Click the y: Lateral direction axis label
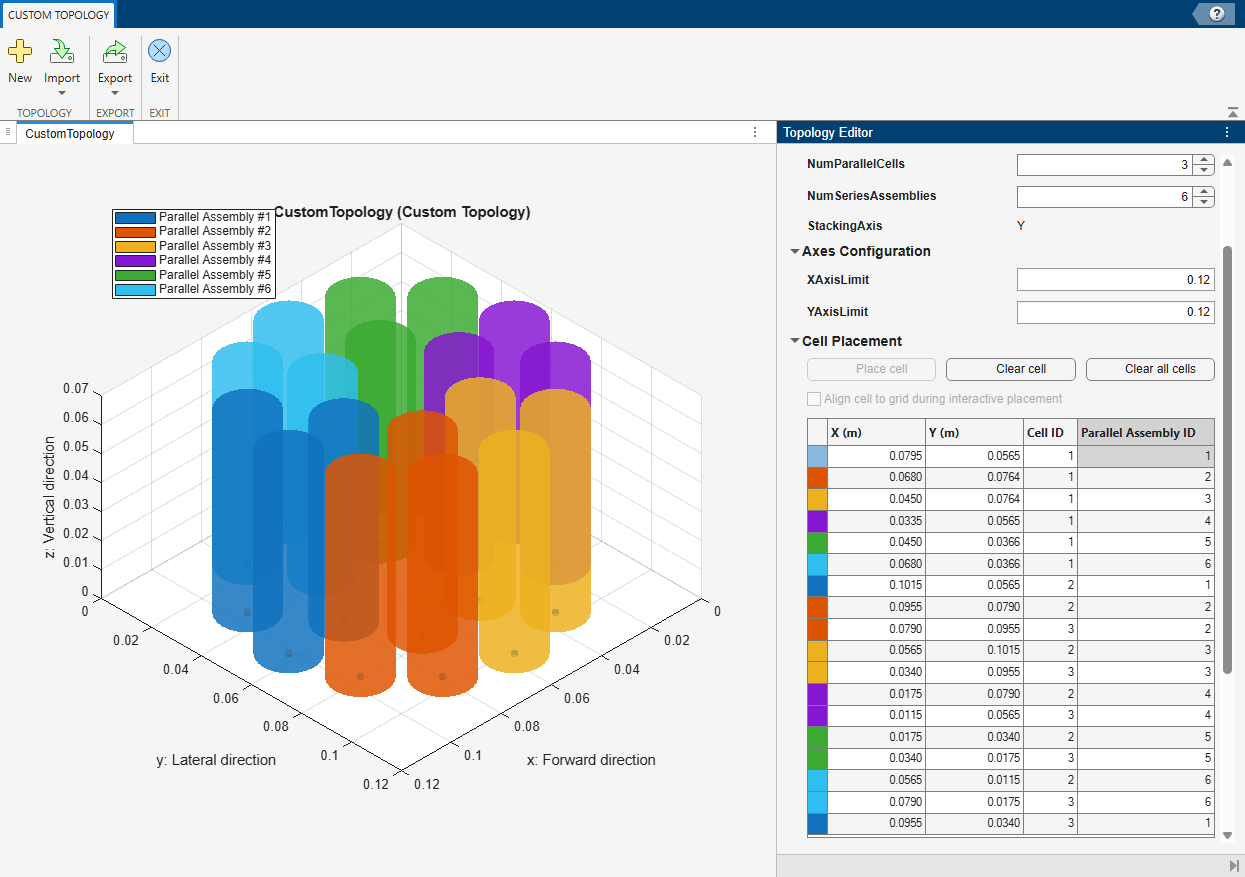This screenshot has width=1245, height=877. pyautogui.click(x=216, y=760)
